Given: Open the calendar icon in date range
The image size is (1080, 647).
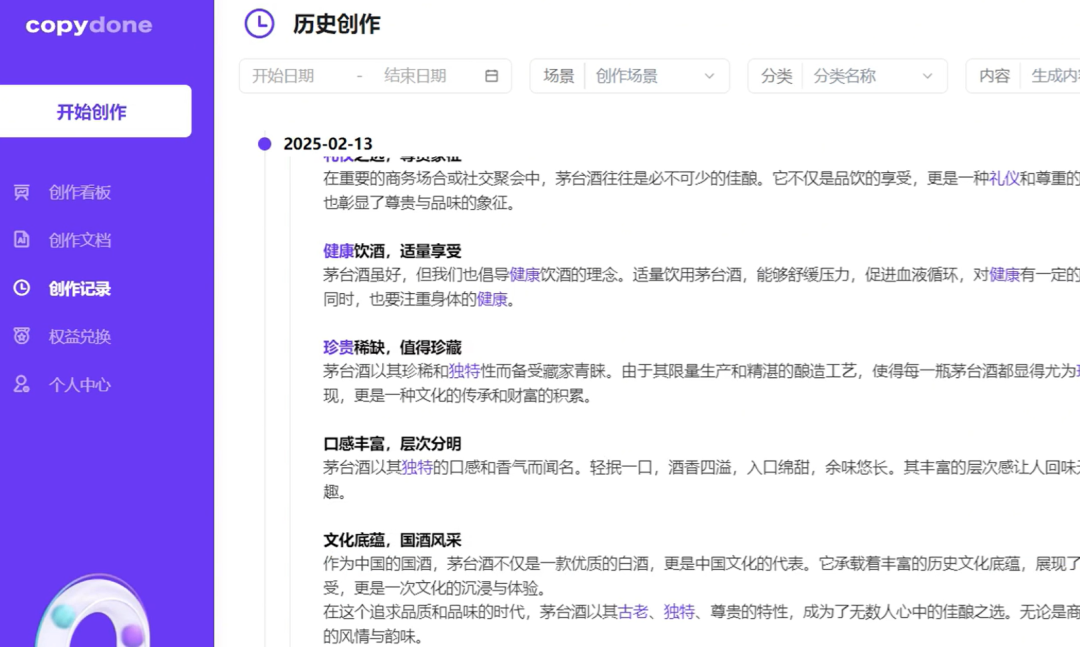Looking at the screenshot, I should [491, 76].
